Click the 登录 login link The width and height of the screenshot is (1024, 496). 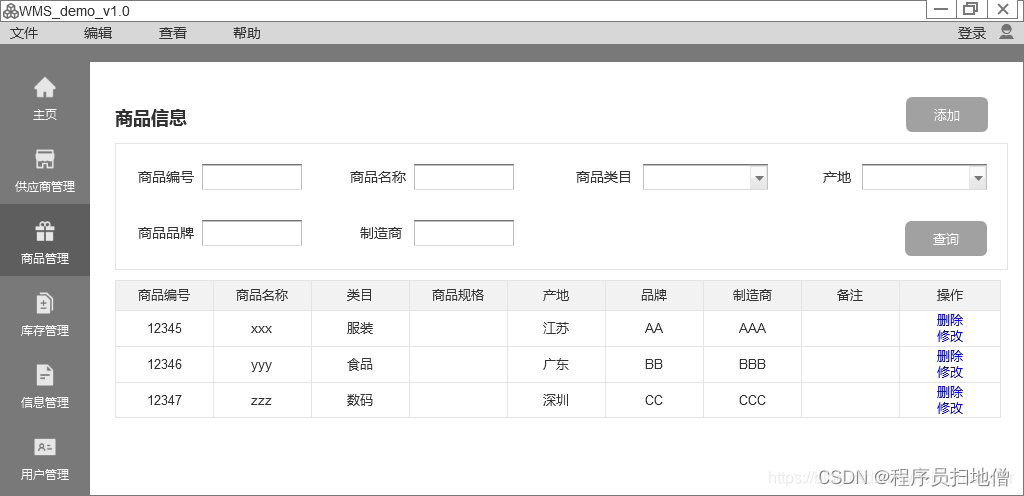pyautogui.click(x=972, y=33)
